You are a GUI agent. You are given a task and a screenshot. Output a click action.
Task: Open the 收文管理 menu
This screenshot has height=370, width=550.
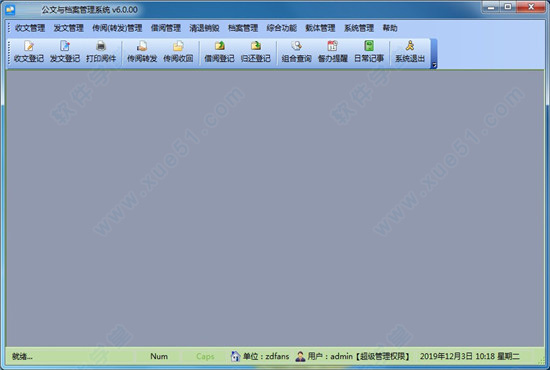tap(30, 28)
